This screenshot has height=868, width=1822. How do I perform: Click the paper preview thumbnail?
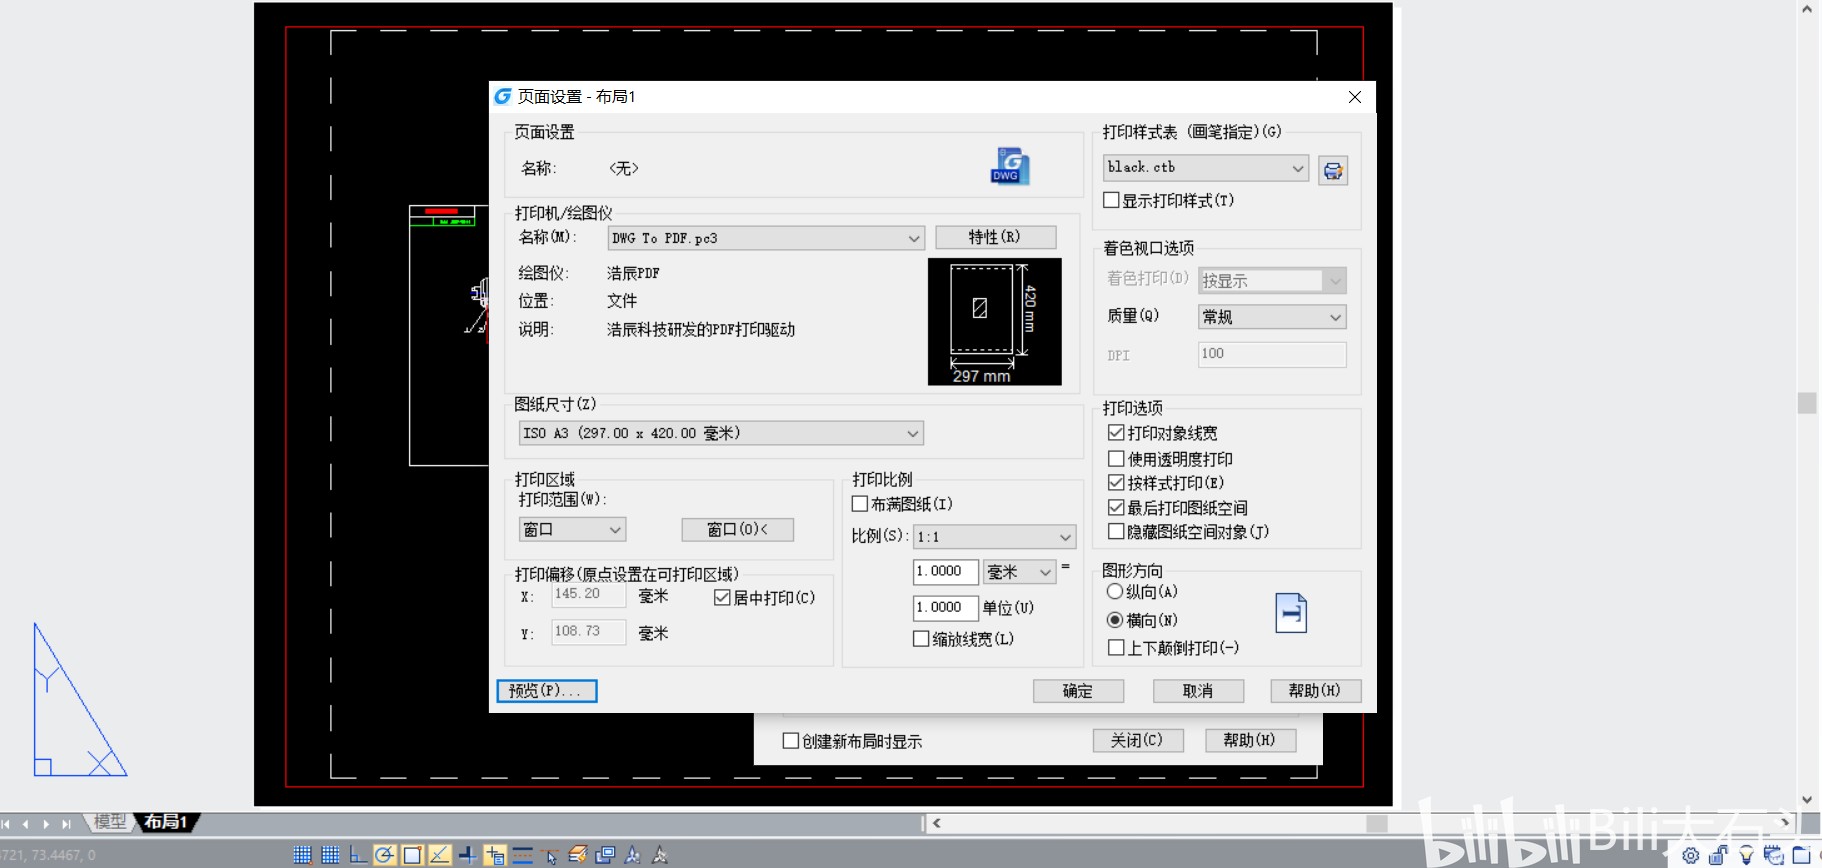point(994,322)
